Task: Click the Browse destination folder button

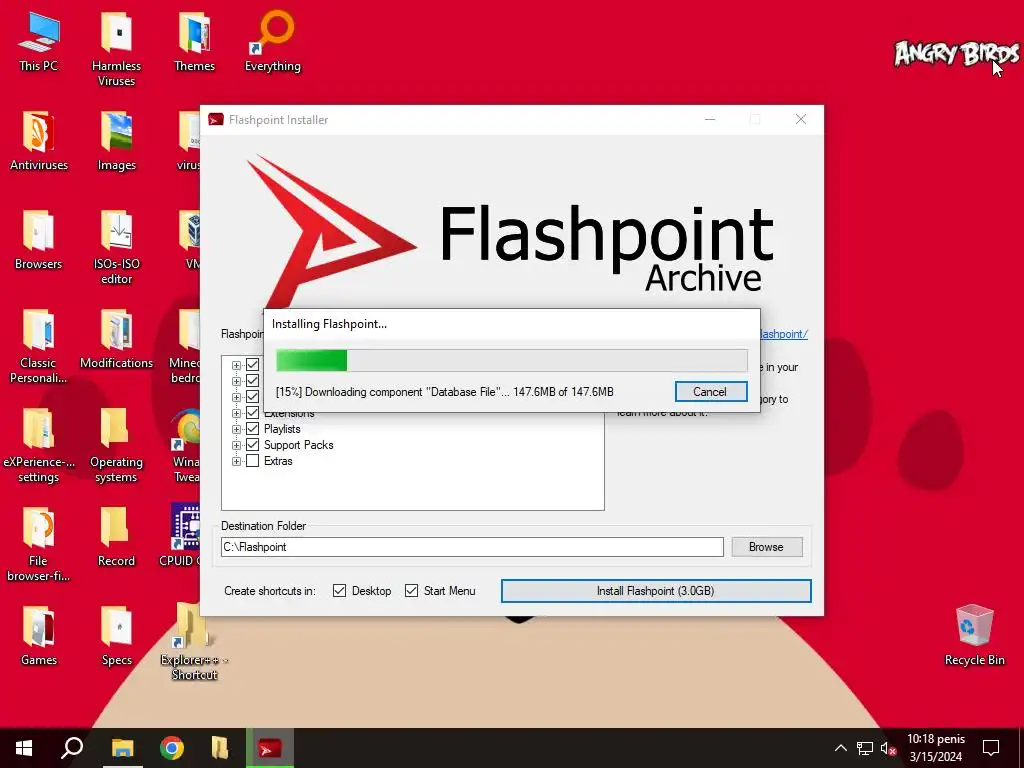Action: [x=767, y=547]
